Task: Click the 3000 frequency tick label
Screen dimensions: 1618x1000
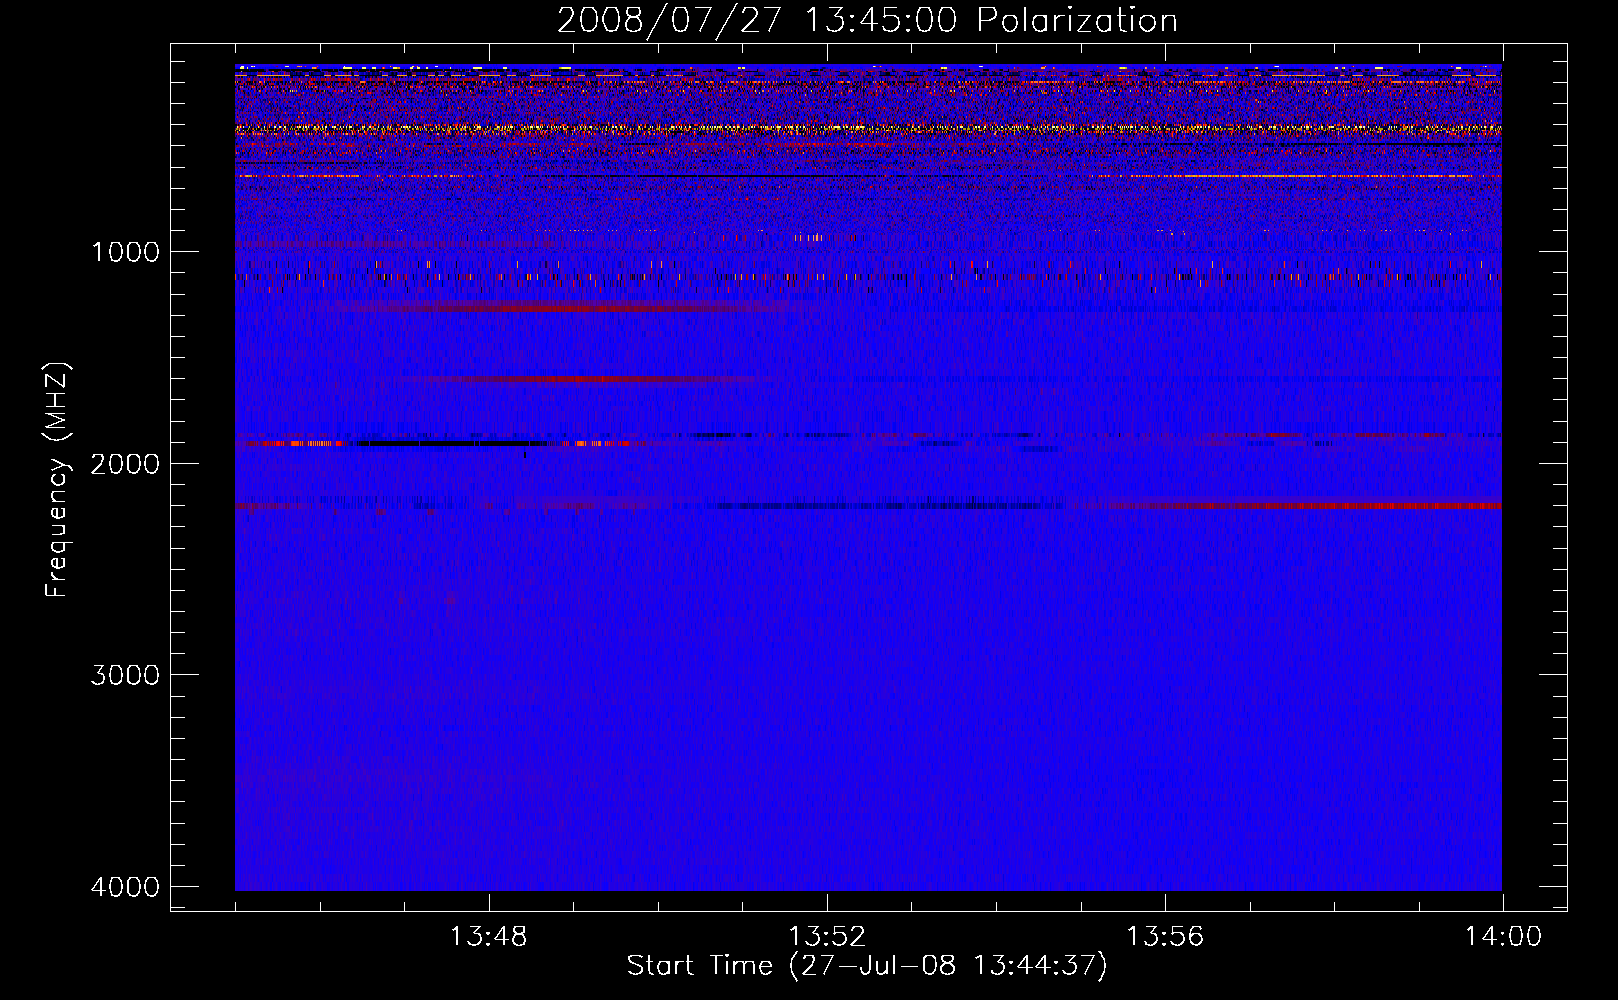Action: click(x=125, y=675)
